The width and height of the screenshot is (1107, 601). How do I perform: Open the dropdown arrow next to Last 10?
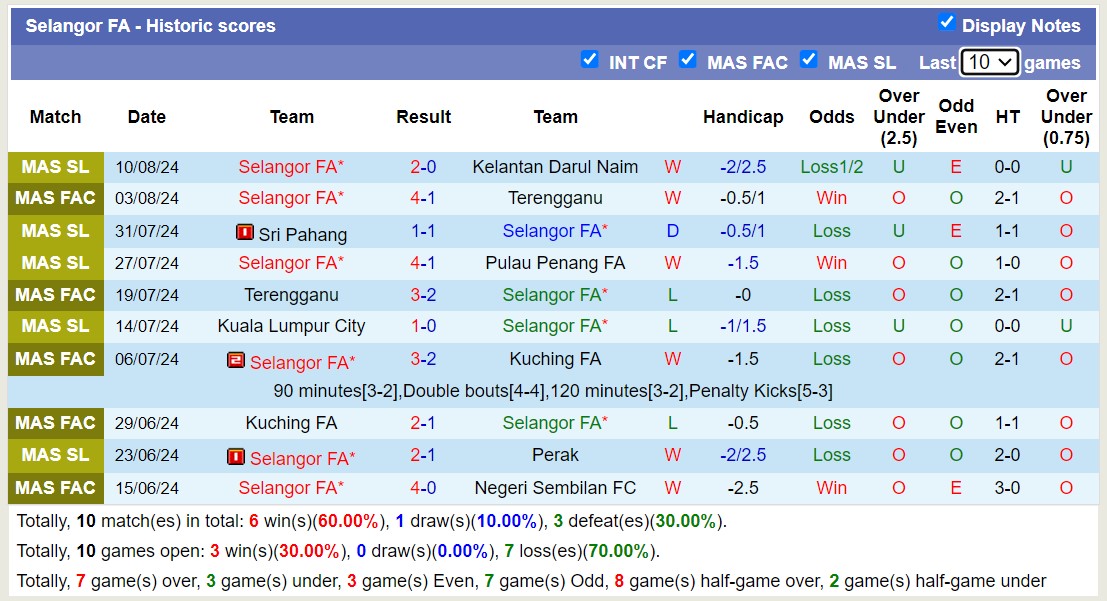1003,62
